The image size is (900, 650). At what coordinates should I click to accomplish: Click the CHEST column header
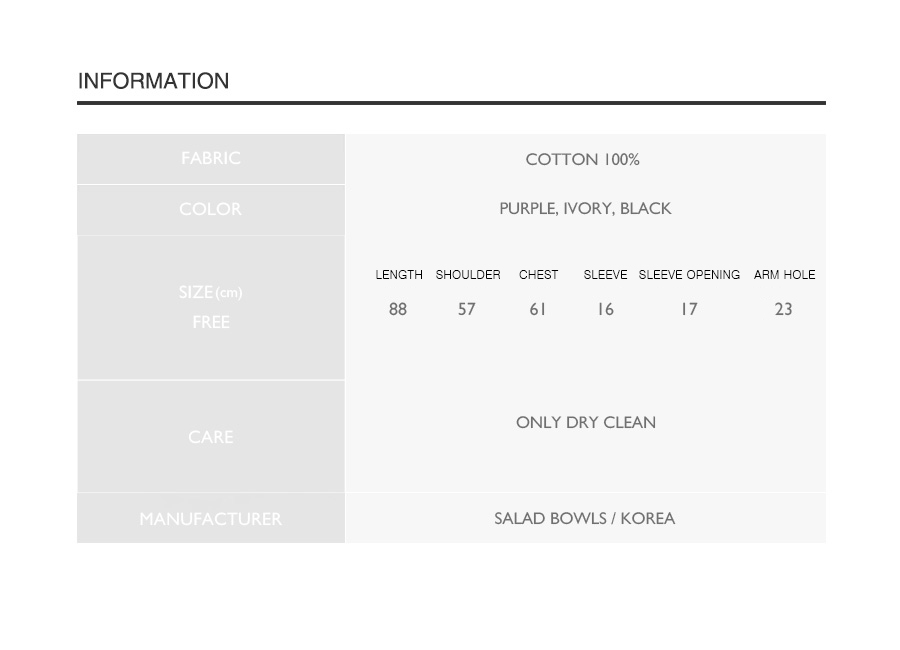[538, 274]
